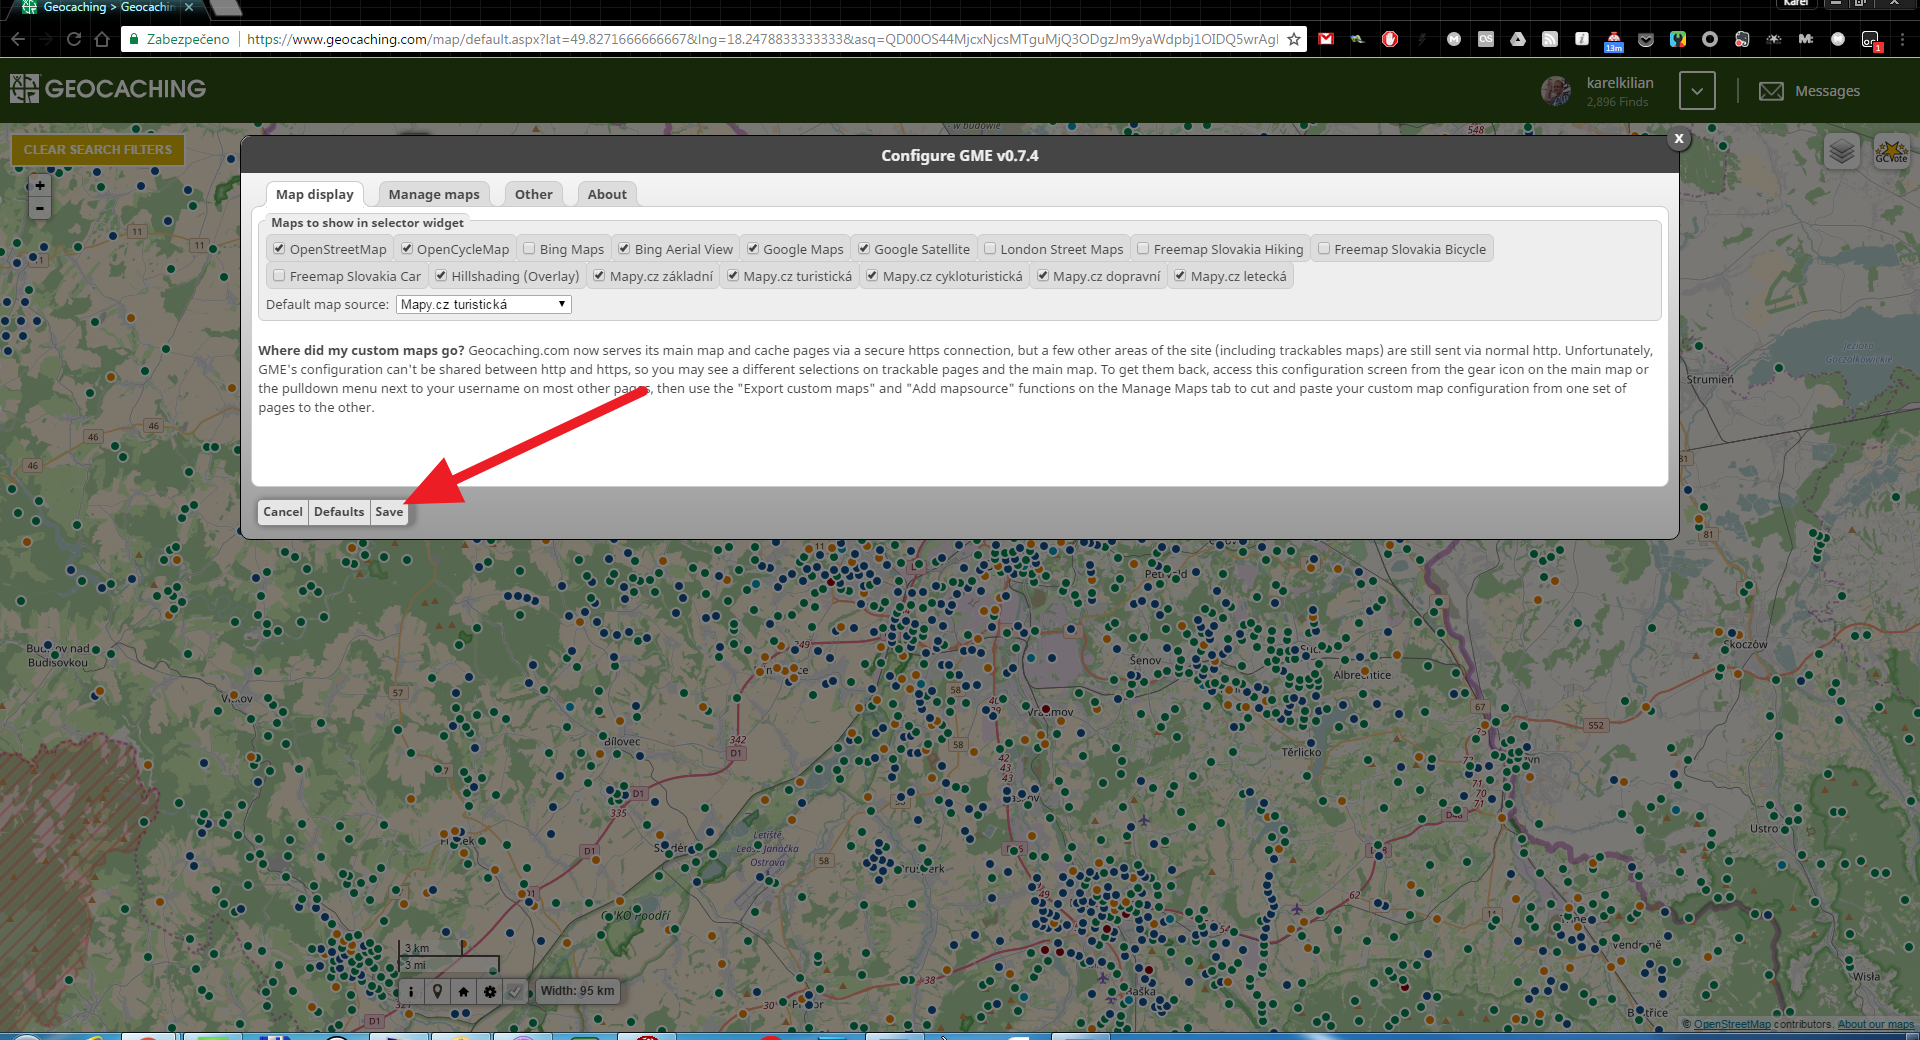
Task: Uncheck the OpenStreetMap checkbox
Action: point(280,249)
